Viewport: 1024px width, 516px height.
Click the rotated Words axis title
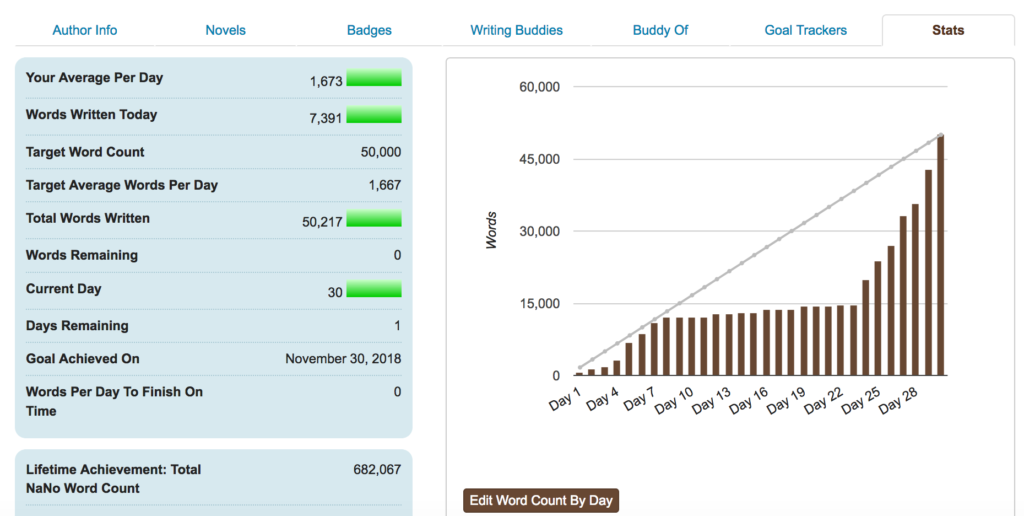pos(492,230)
